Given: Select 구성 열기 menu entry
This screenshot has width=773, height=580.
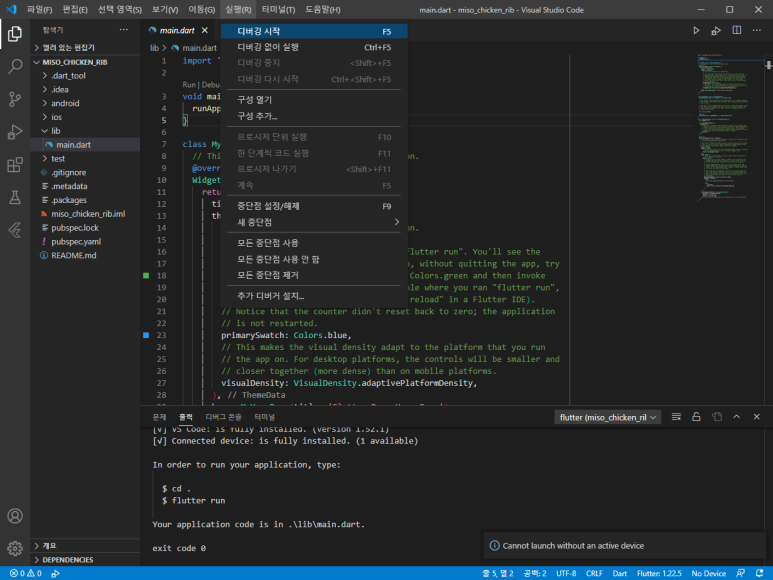Looking at the screenshot, I should pyautogui.click(x=314, y=100).
